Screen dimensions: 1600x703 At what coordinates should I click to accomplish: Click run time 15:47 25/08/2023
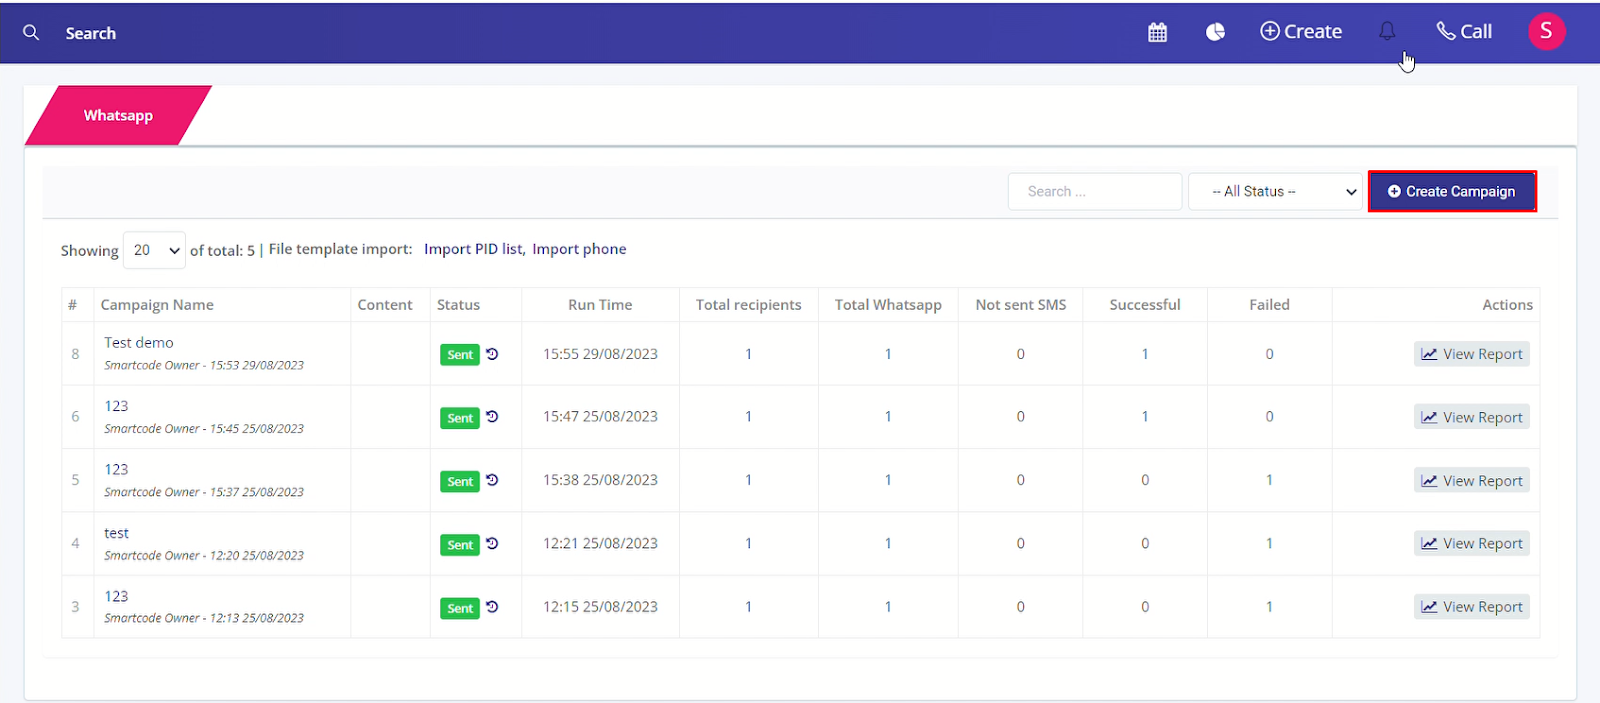(x=600, y=417)
